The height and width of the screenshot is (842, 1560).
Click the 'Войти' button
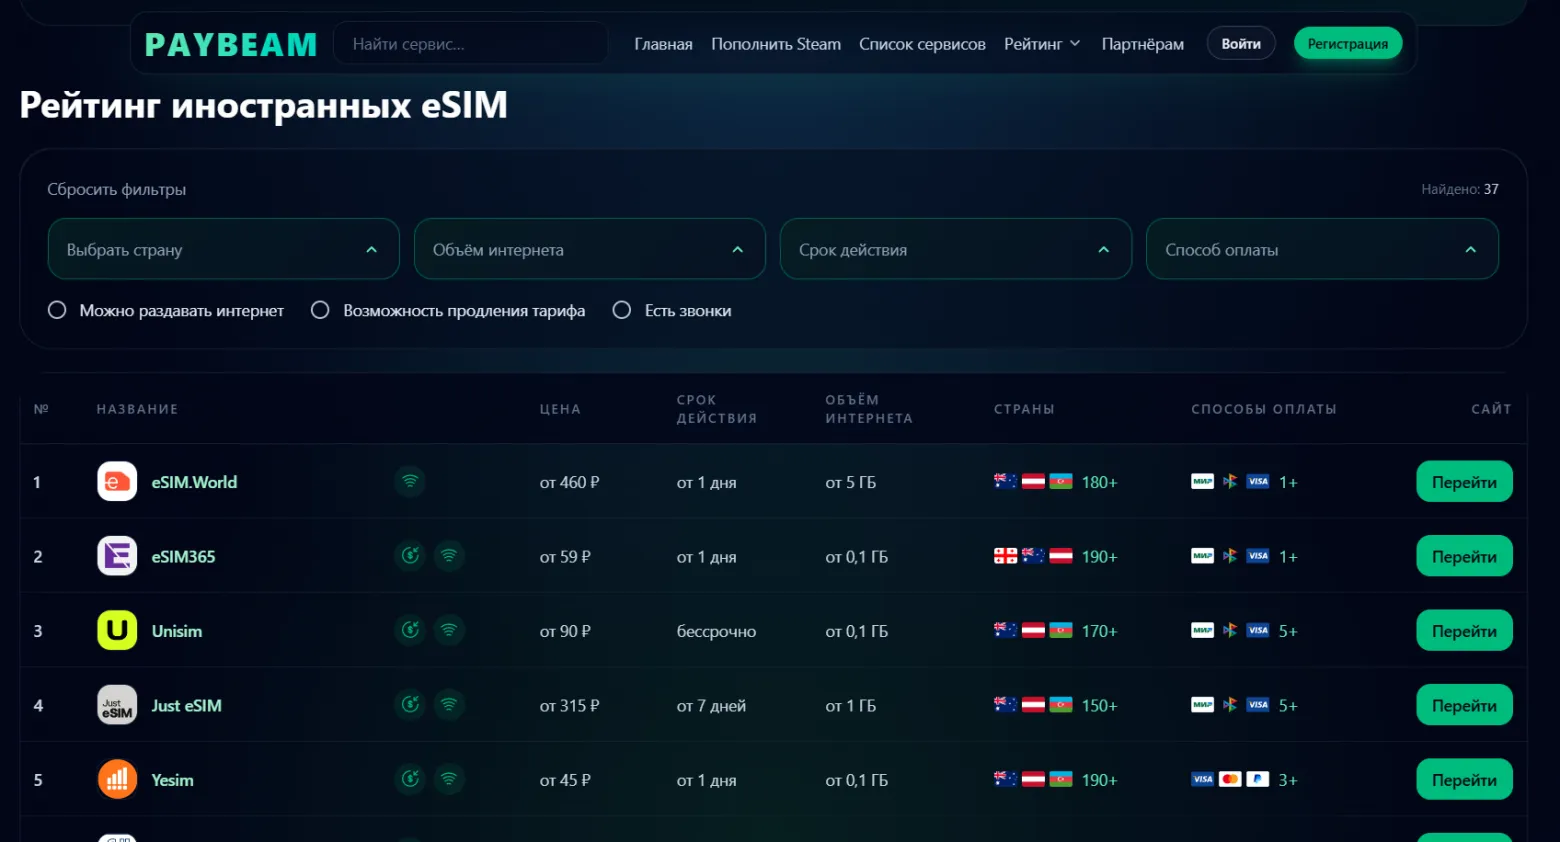tap(1241, 44)
